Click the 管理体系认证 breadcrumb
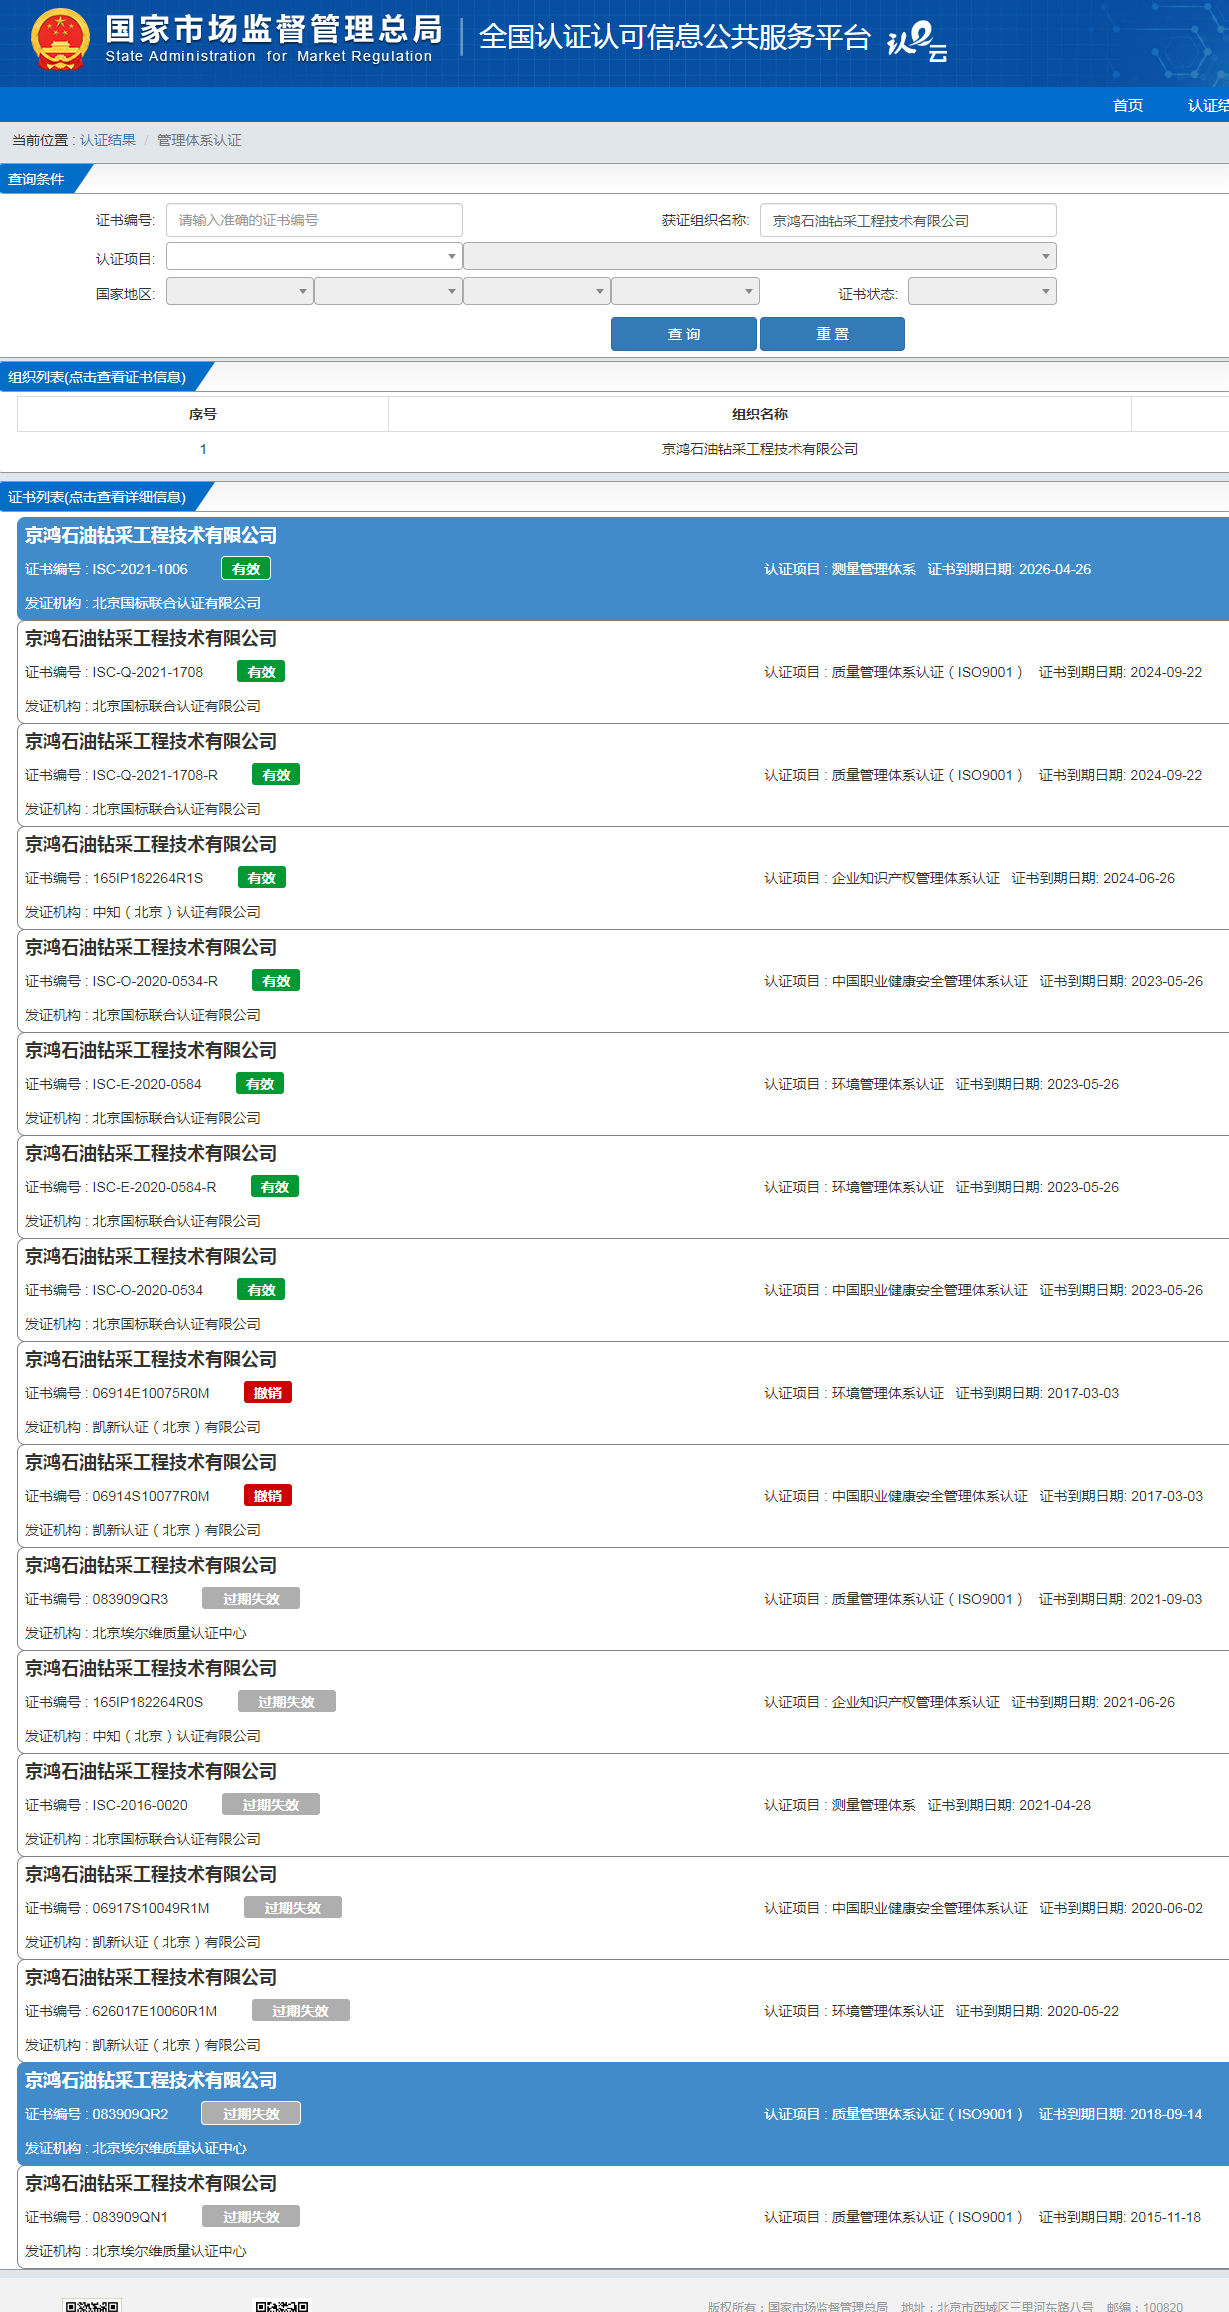 [199, 140]
